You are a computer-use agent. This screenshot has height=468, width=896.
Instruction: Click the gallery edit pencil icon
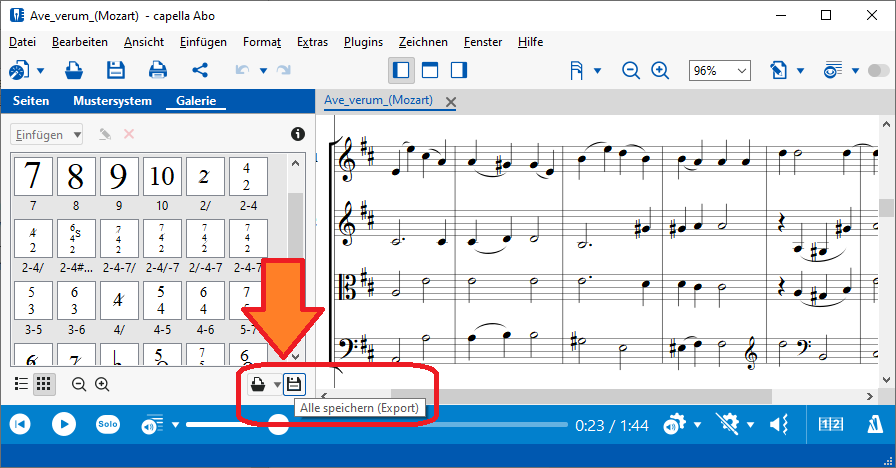pos(105,134)
